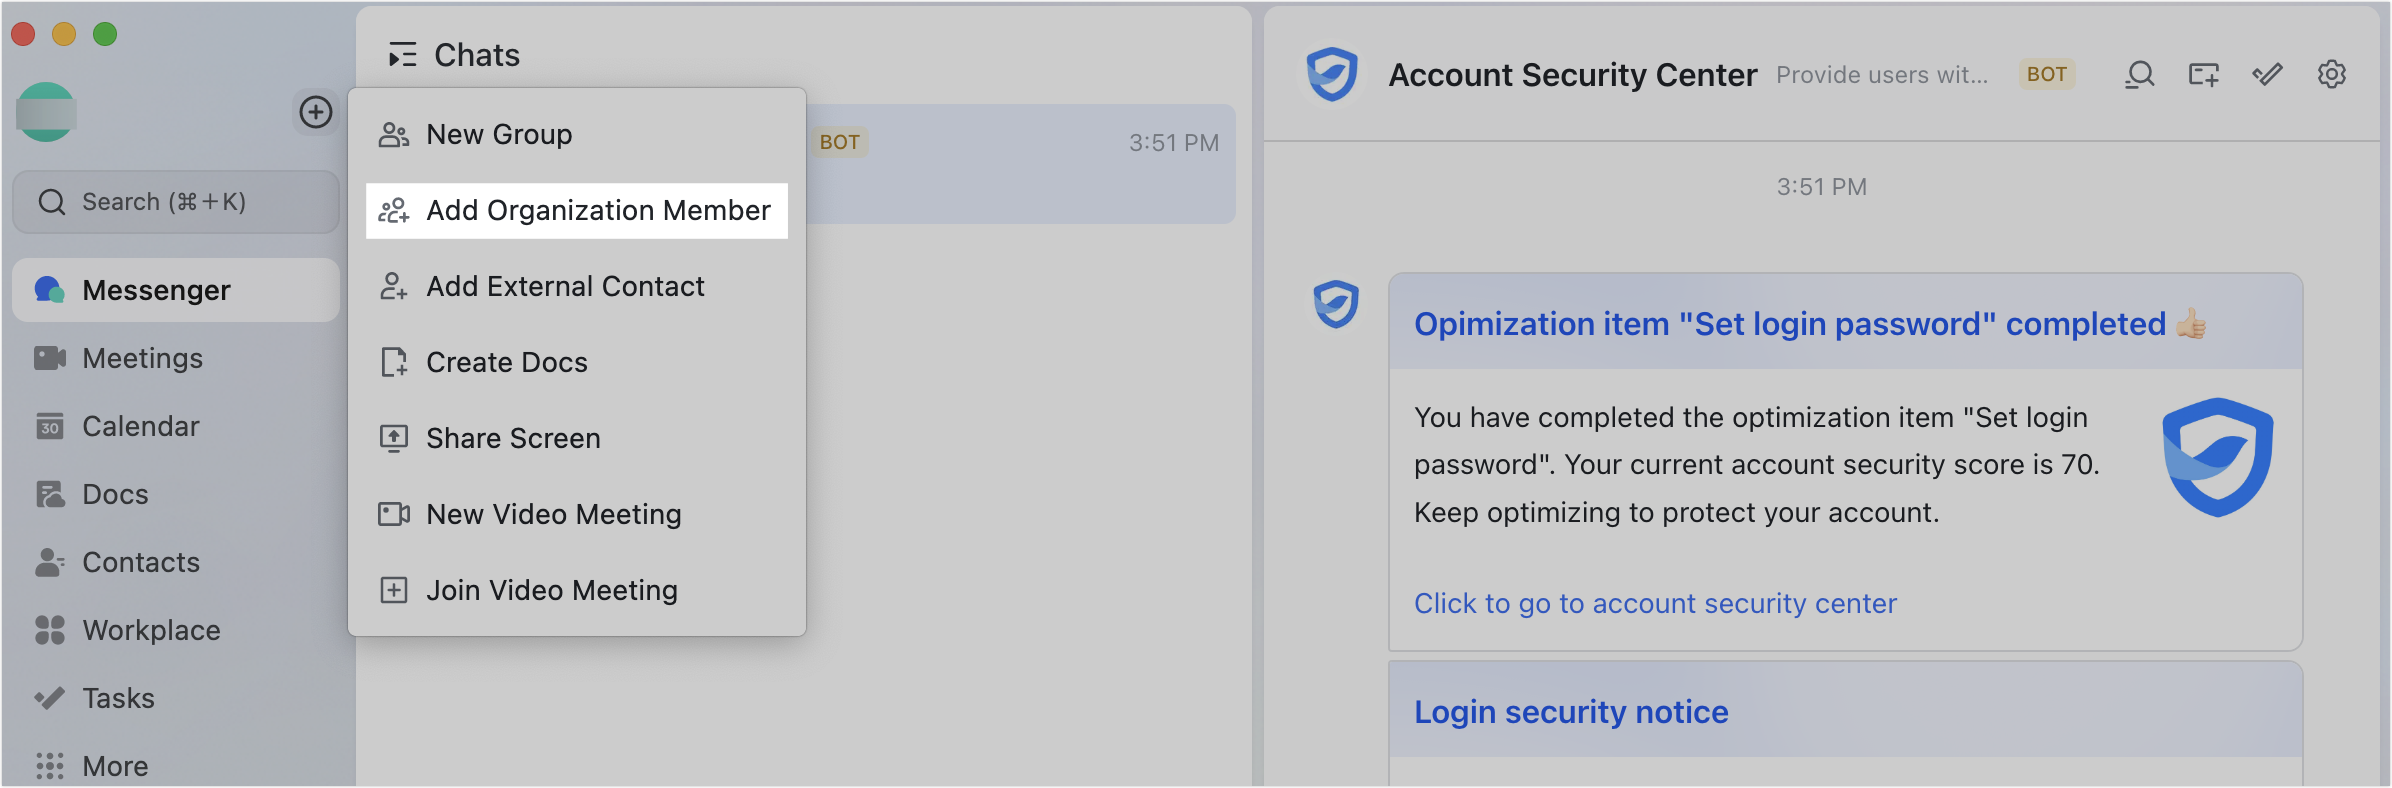
Task: Choose New Video Meeting from the menu
Action: 553,514
